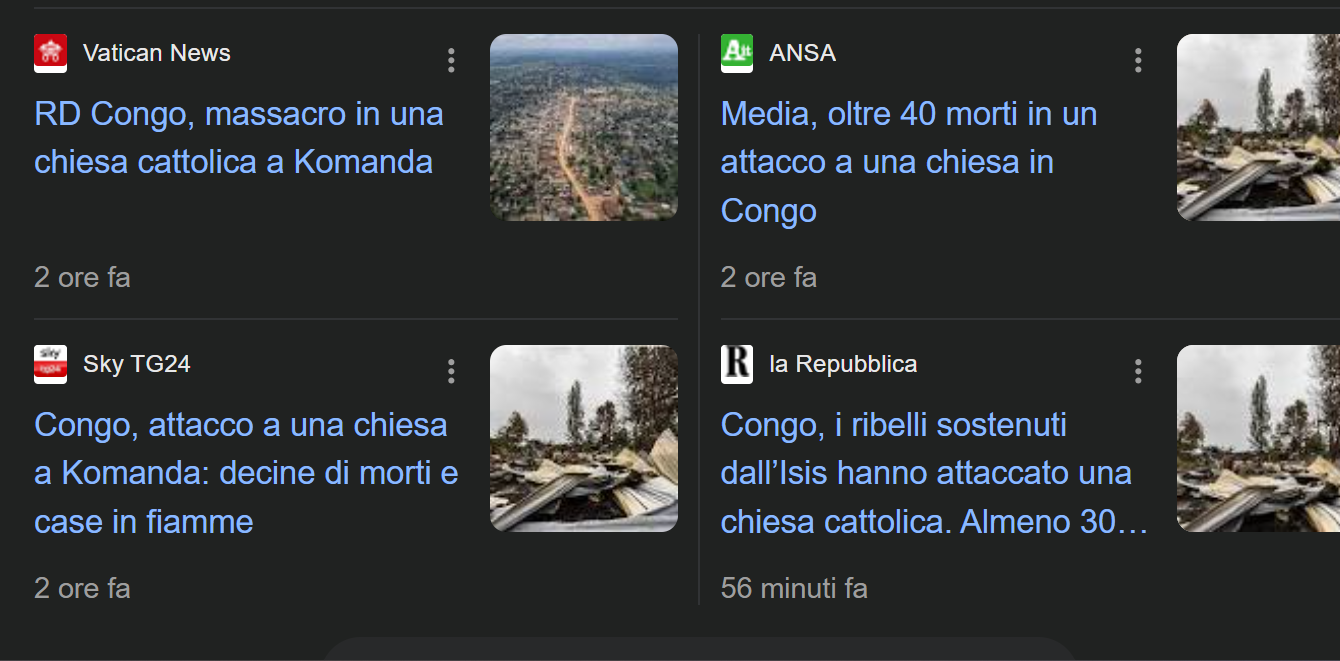Click the Sky TG24 logo icon

[x=50, y=364]
